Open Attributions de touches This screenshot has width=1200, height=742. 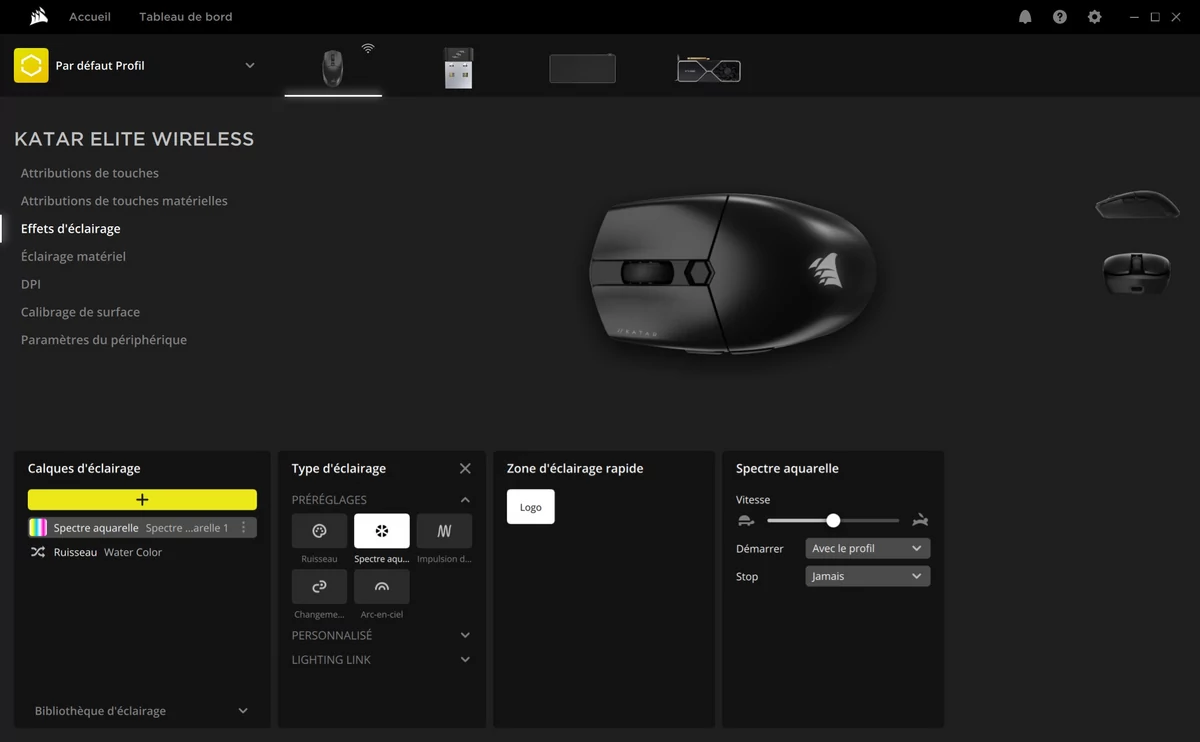(x=90, y=173)
